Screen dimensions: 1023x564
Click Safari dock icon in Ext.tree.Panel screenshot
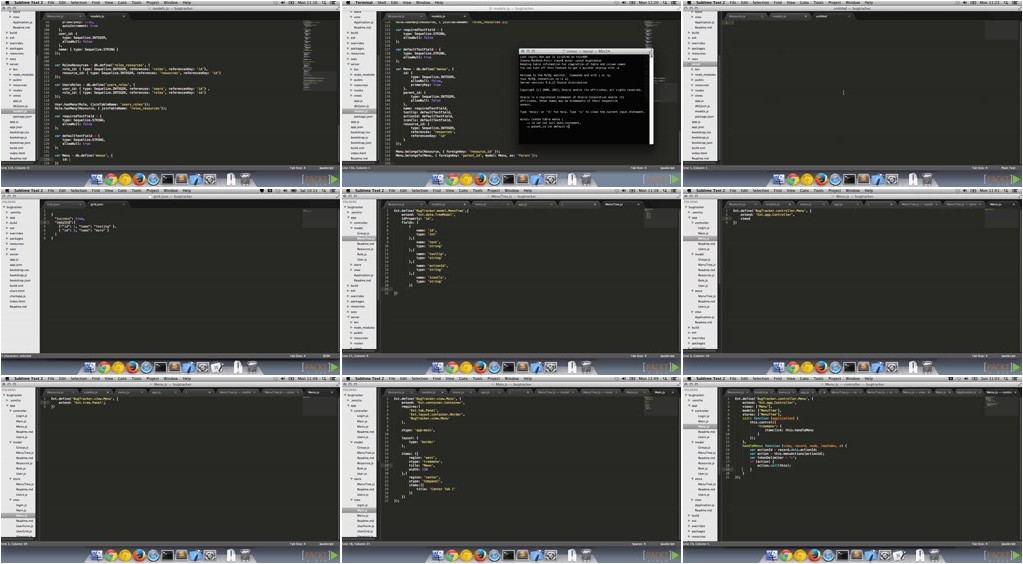153,556
